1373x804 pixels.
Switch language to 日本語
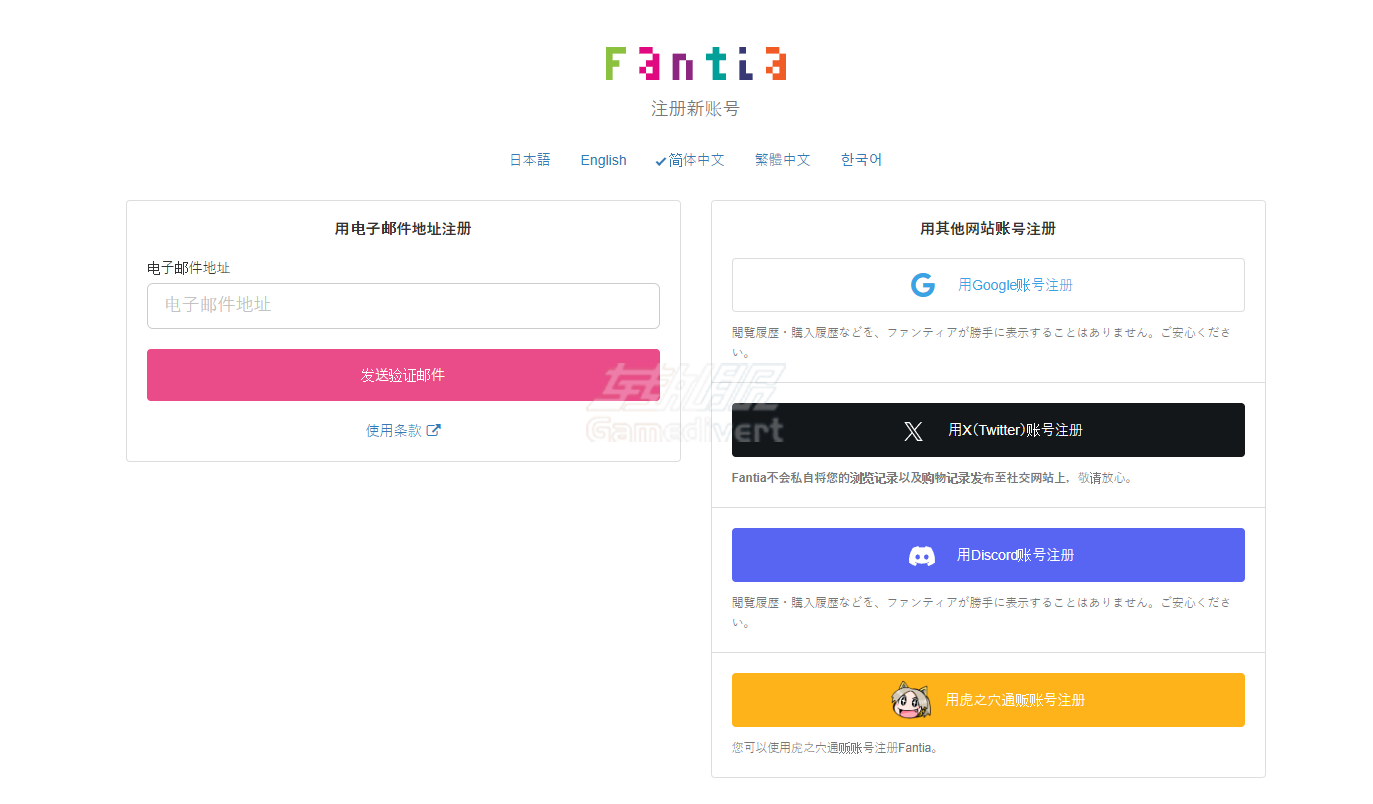tap(530, 160)
